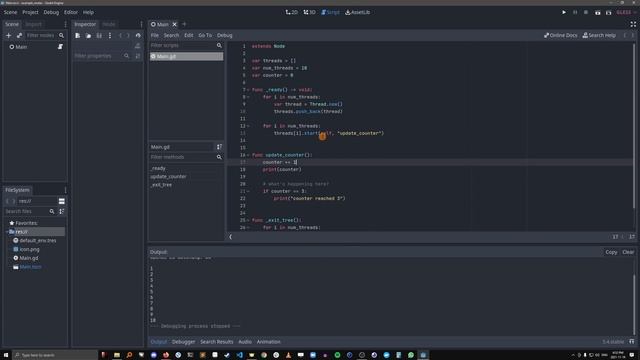
Task: Switch to Script workspace
Action: [x=330, y=12]
